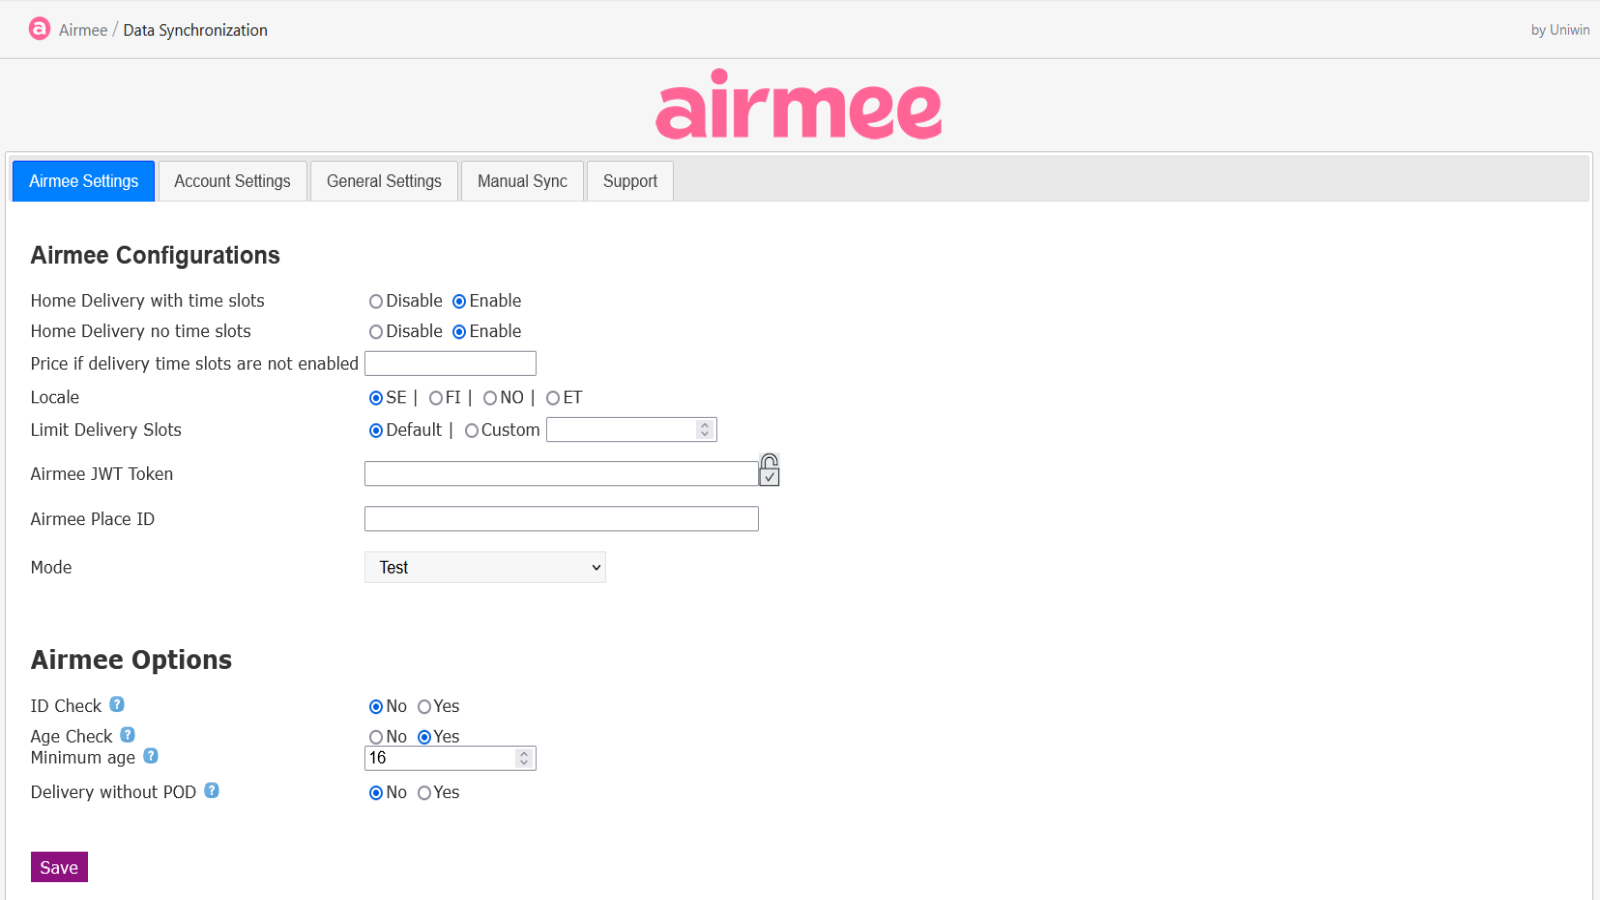This screenshot has width=1600, height=900.
Task: Click the pink Airmee logo in the breadcrumb
Action: click(x=39, y=28)
